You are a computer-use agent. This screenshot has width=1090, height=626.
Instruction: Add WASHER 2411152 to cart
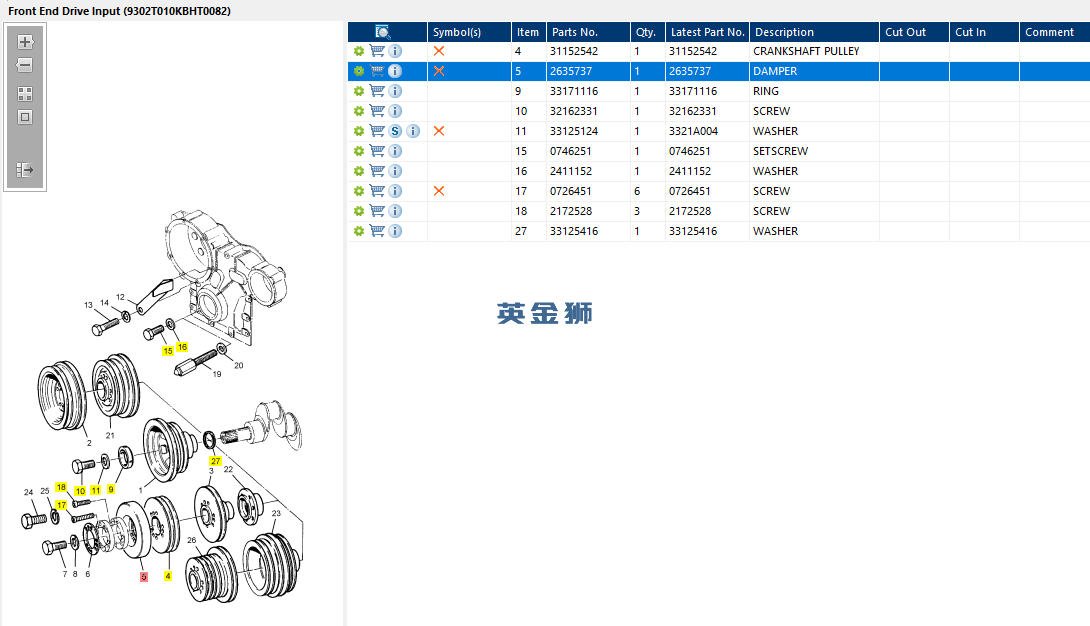pyautogui.click(x=377, y=171)
